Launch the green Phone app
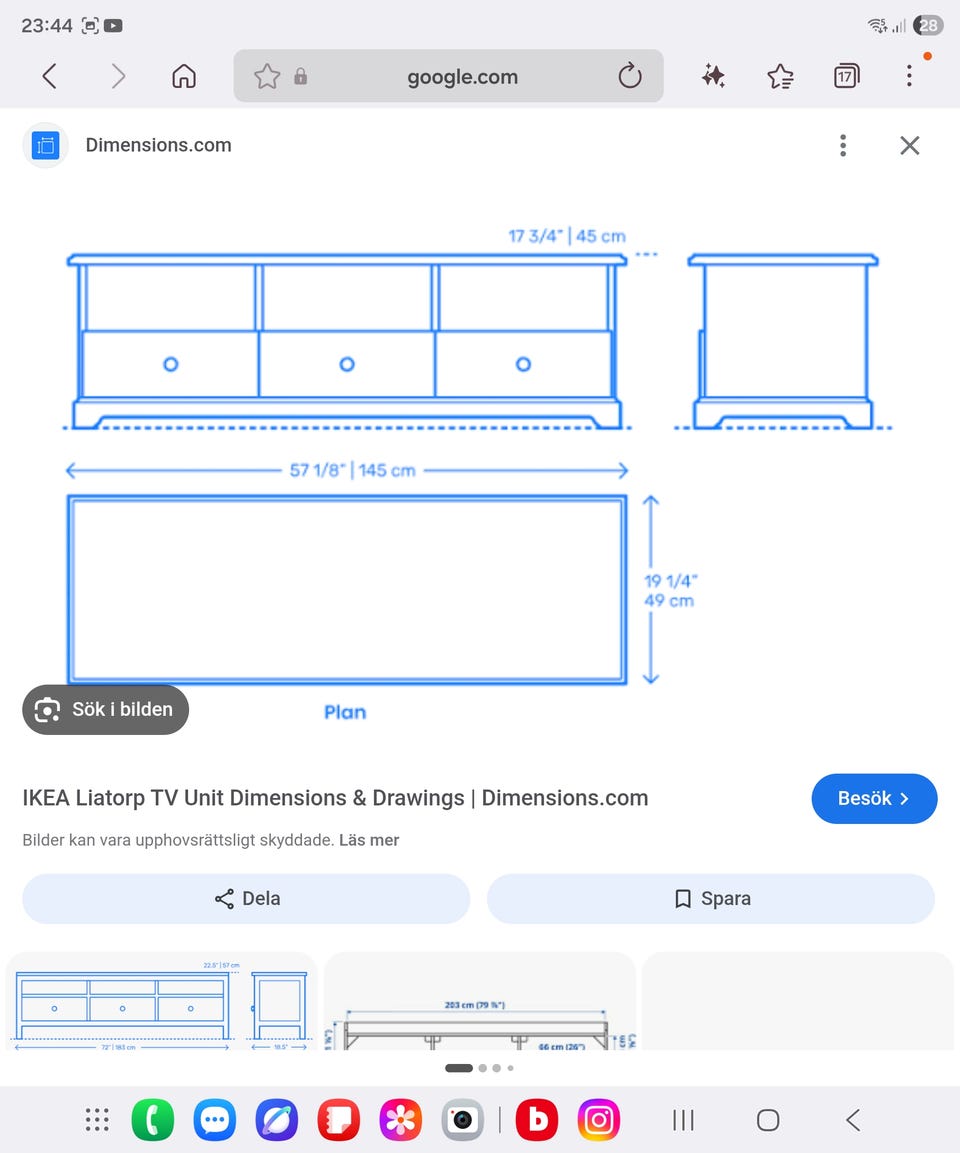Viewport: 960px width, 1153px height. pyautogui.click(x=153, y=1120)
